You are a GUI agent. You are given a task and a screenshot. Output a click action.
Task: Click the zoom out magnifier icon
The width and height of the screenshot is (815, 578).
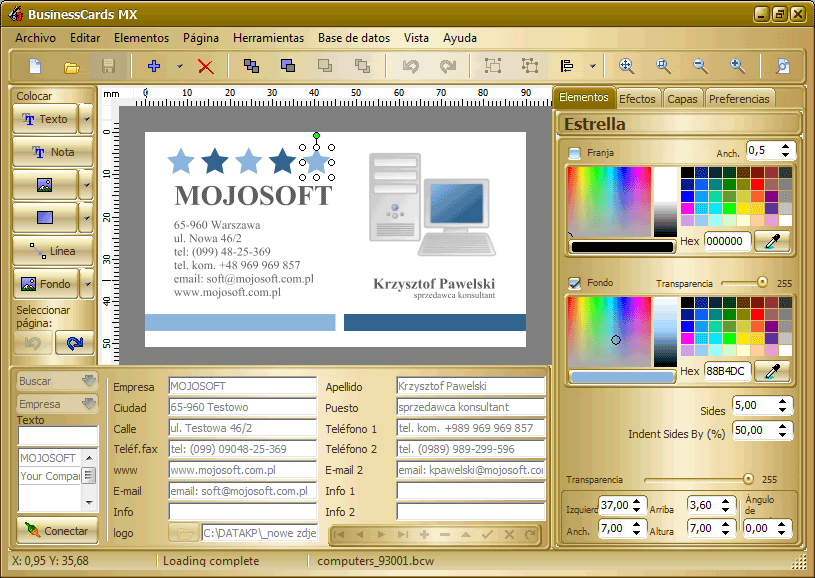tap(700, 66)
